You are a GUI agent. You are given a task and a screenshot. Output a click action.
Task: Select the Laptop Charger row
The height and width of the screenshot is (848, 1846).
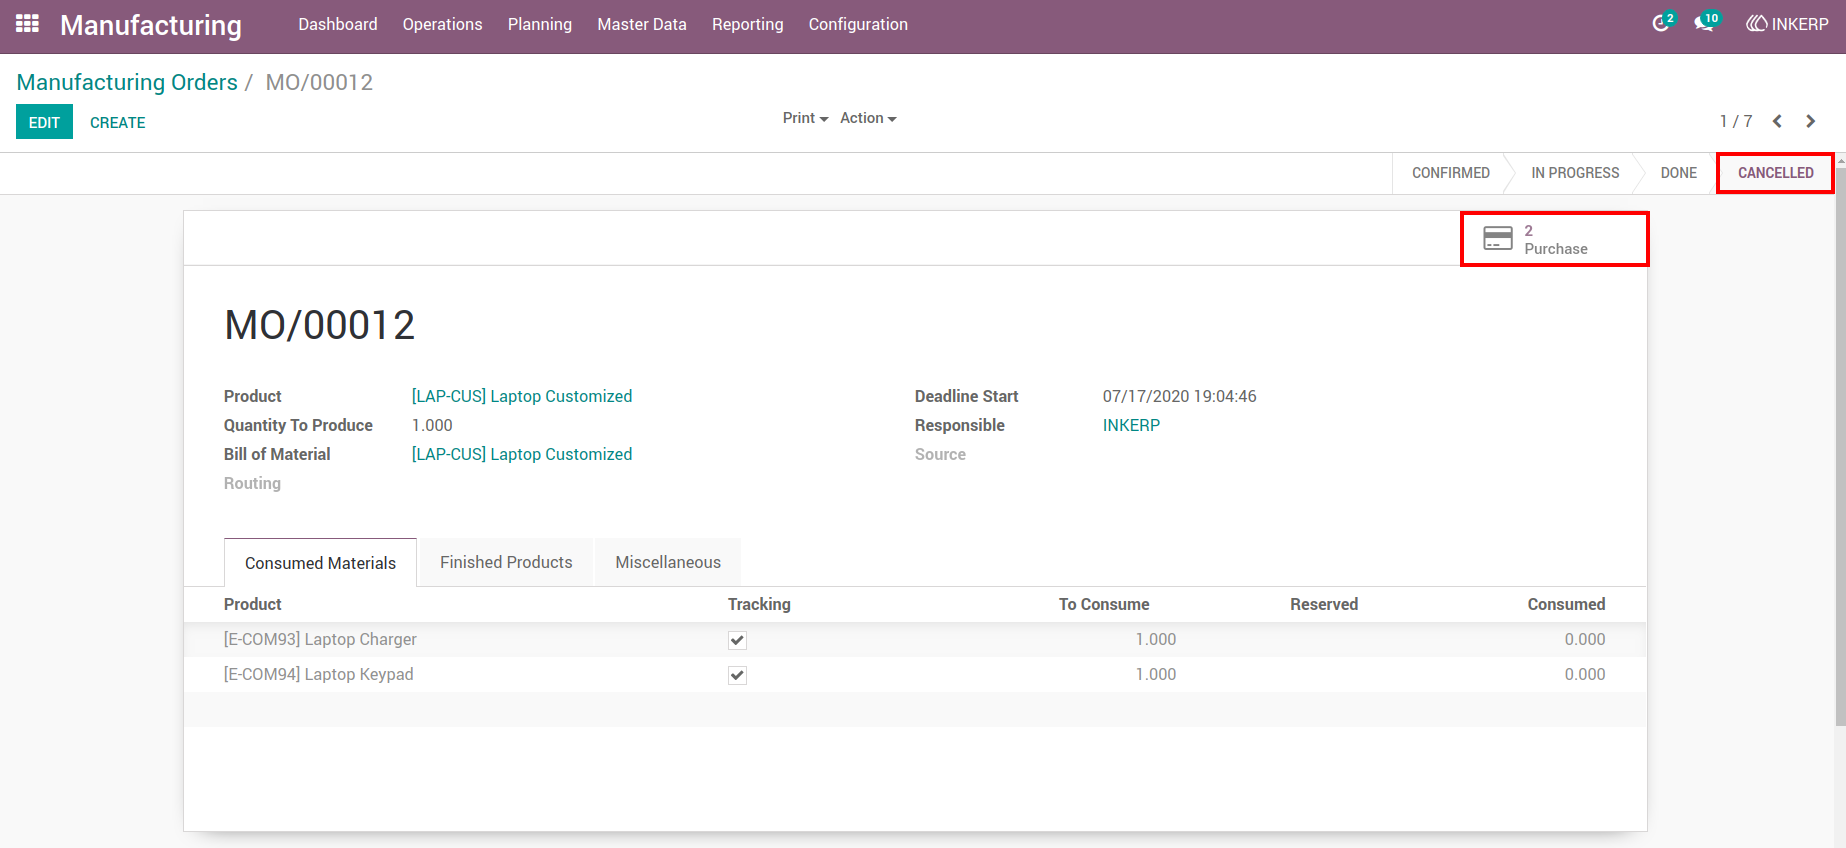click(x=914, y=640)
